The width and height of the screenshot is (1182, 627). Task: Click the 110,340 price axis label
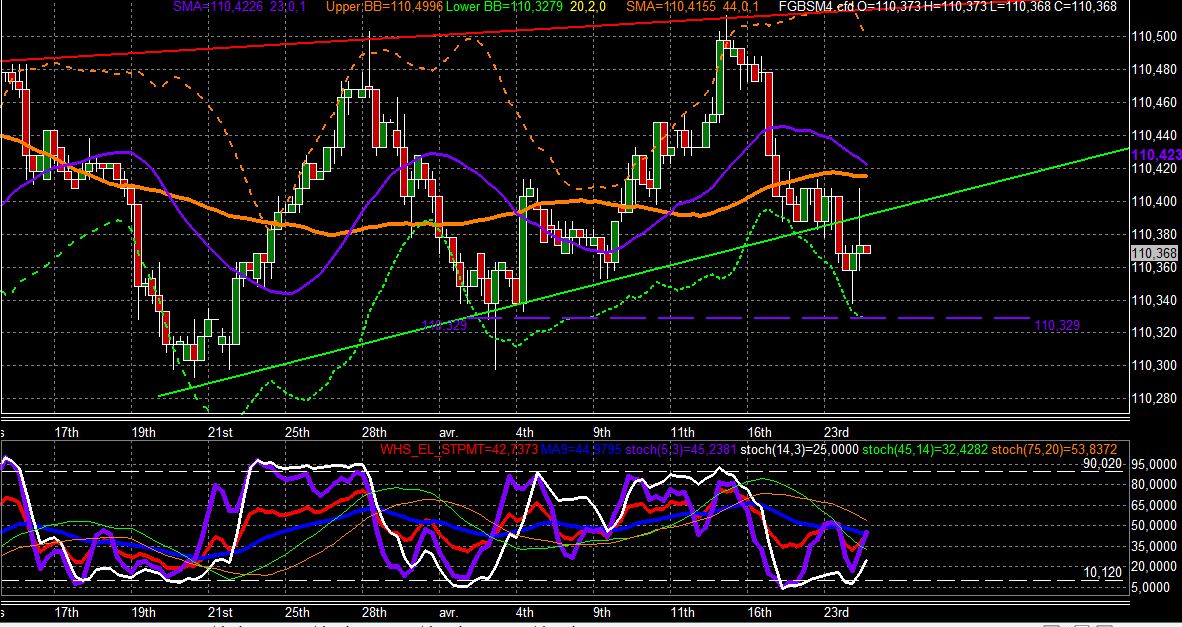(1153, 300)
